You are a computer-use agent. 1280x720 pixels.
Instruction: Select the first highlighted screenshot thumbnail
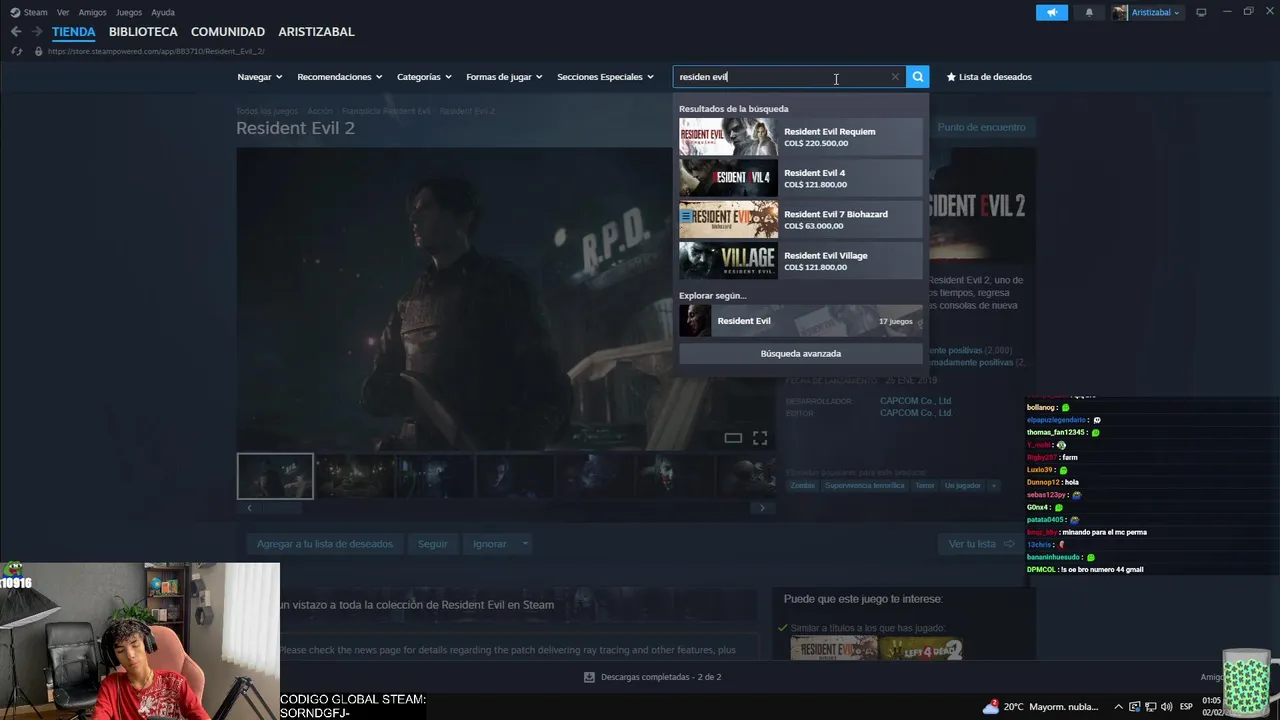pos(275,476)
